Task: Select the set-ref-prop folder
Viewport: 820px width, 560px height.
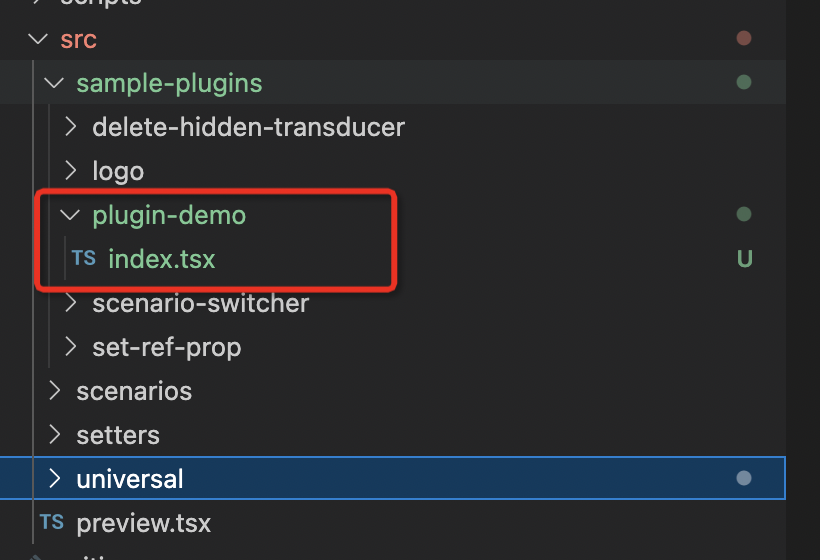Action: (x=166, y=347)
